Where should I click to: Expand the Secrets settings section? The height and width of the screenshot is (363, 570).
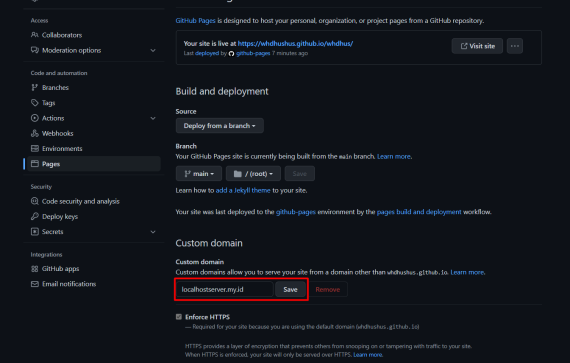[x=153, y=231]
